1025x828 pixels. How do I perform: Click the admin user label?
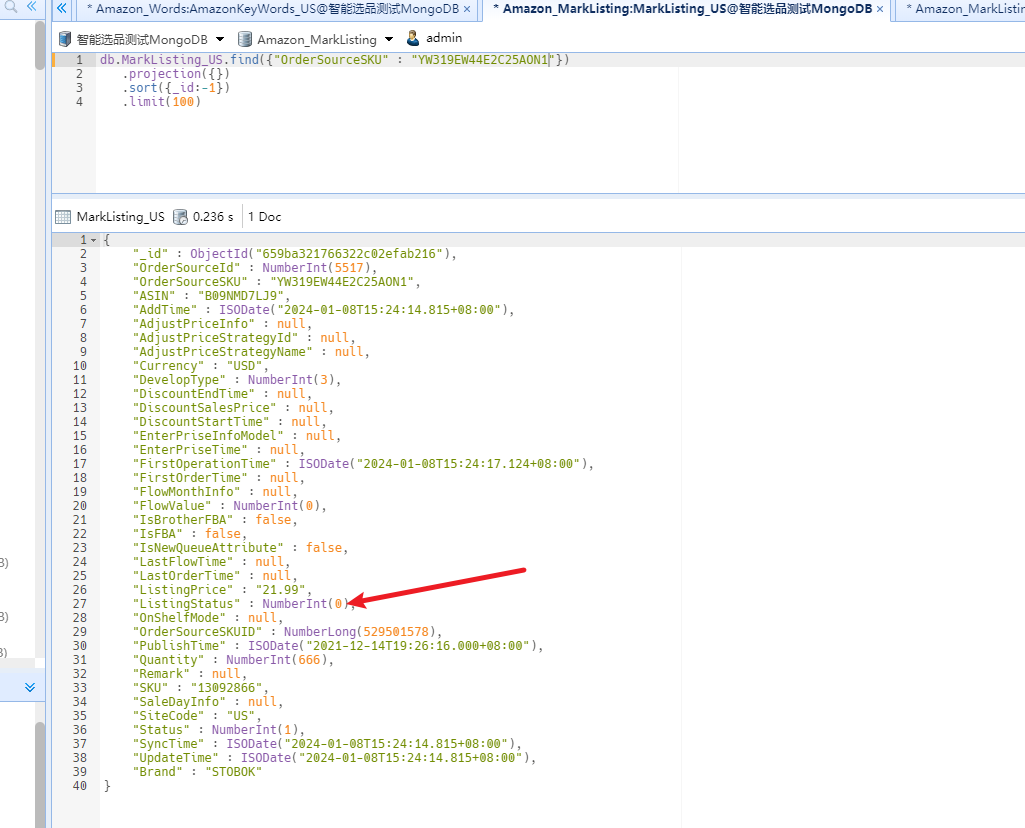[x=444, y=39]
